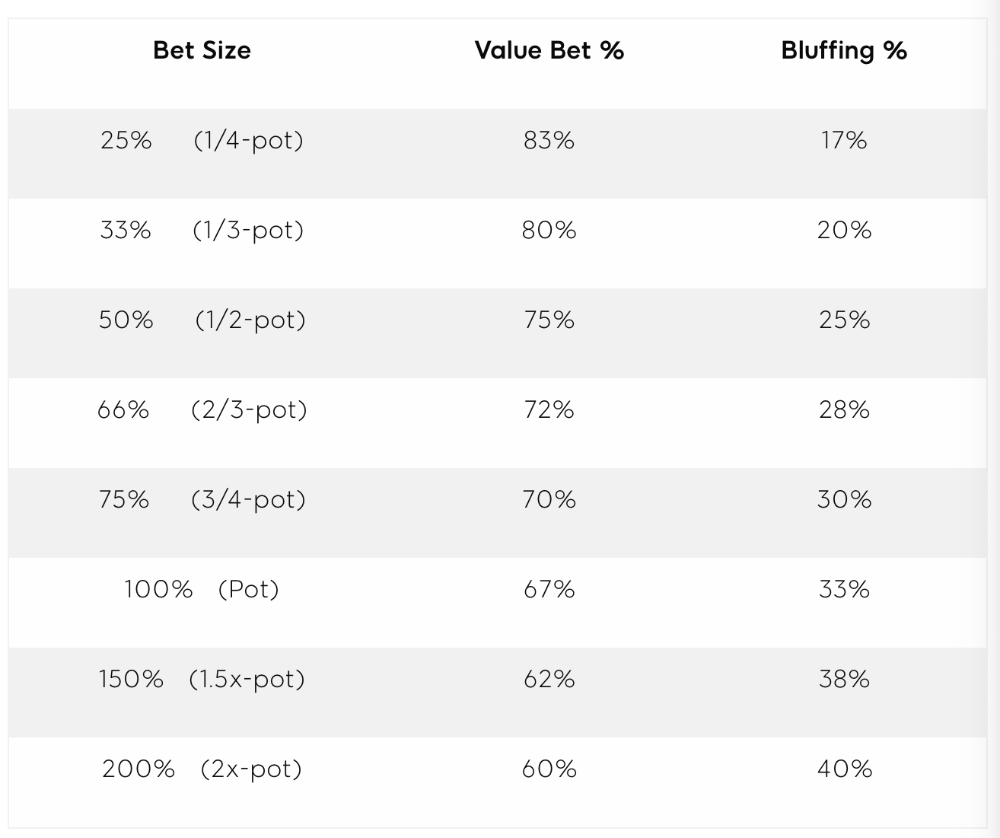Click the 17% bluffing cell
Viewport: 1000px width, 838px height.
[x=844, y=140]
